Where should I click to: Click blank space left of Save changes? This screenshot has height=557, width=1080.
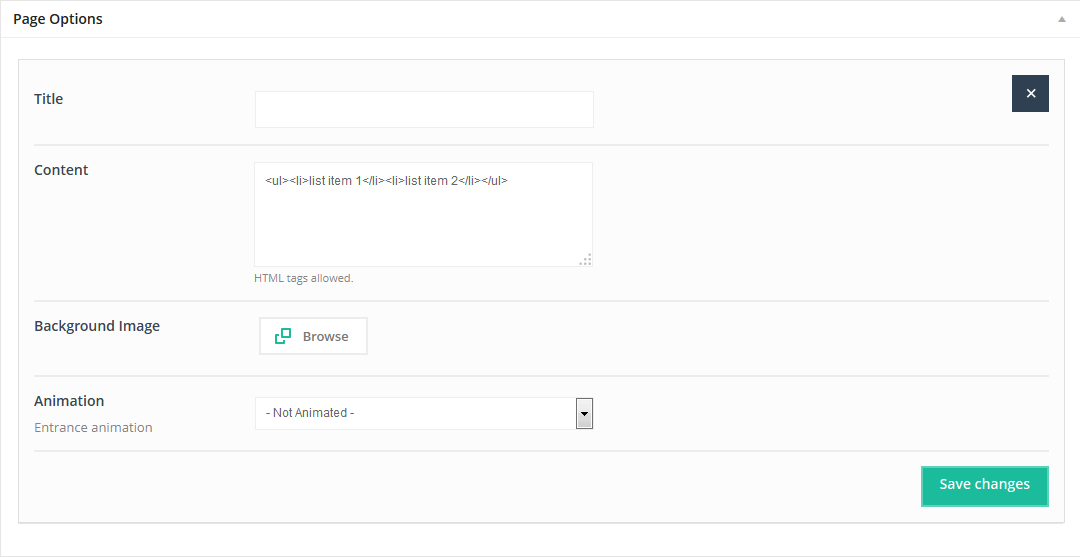coord(500,485)
